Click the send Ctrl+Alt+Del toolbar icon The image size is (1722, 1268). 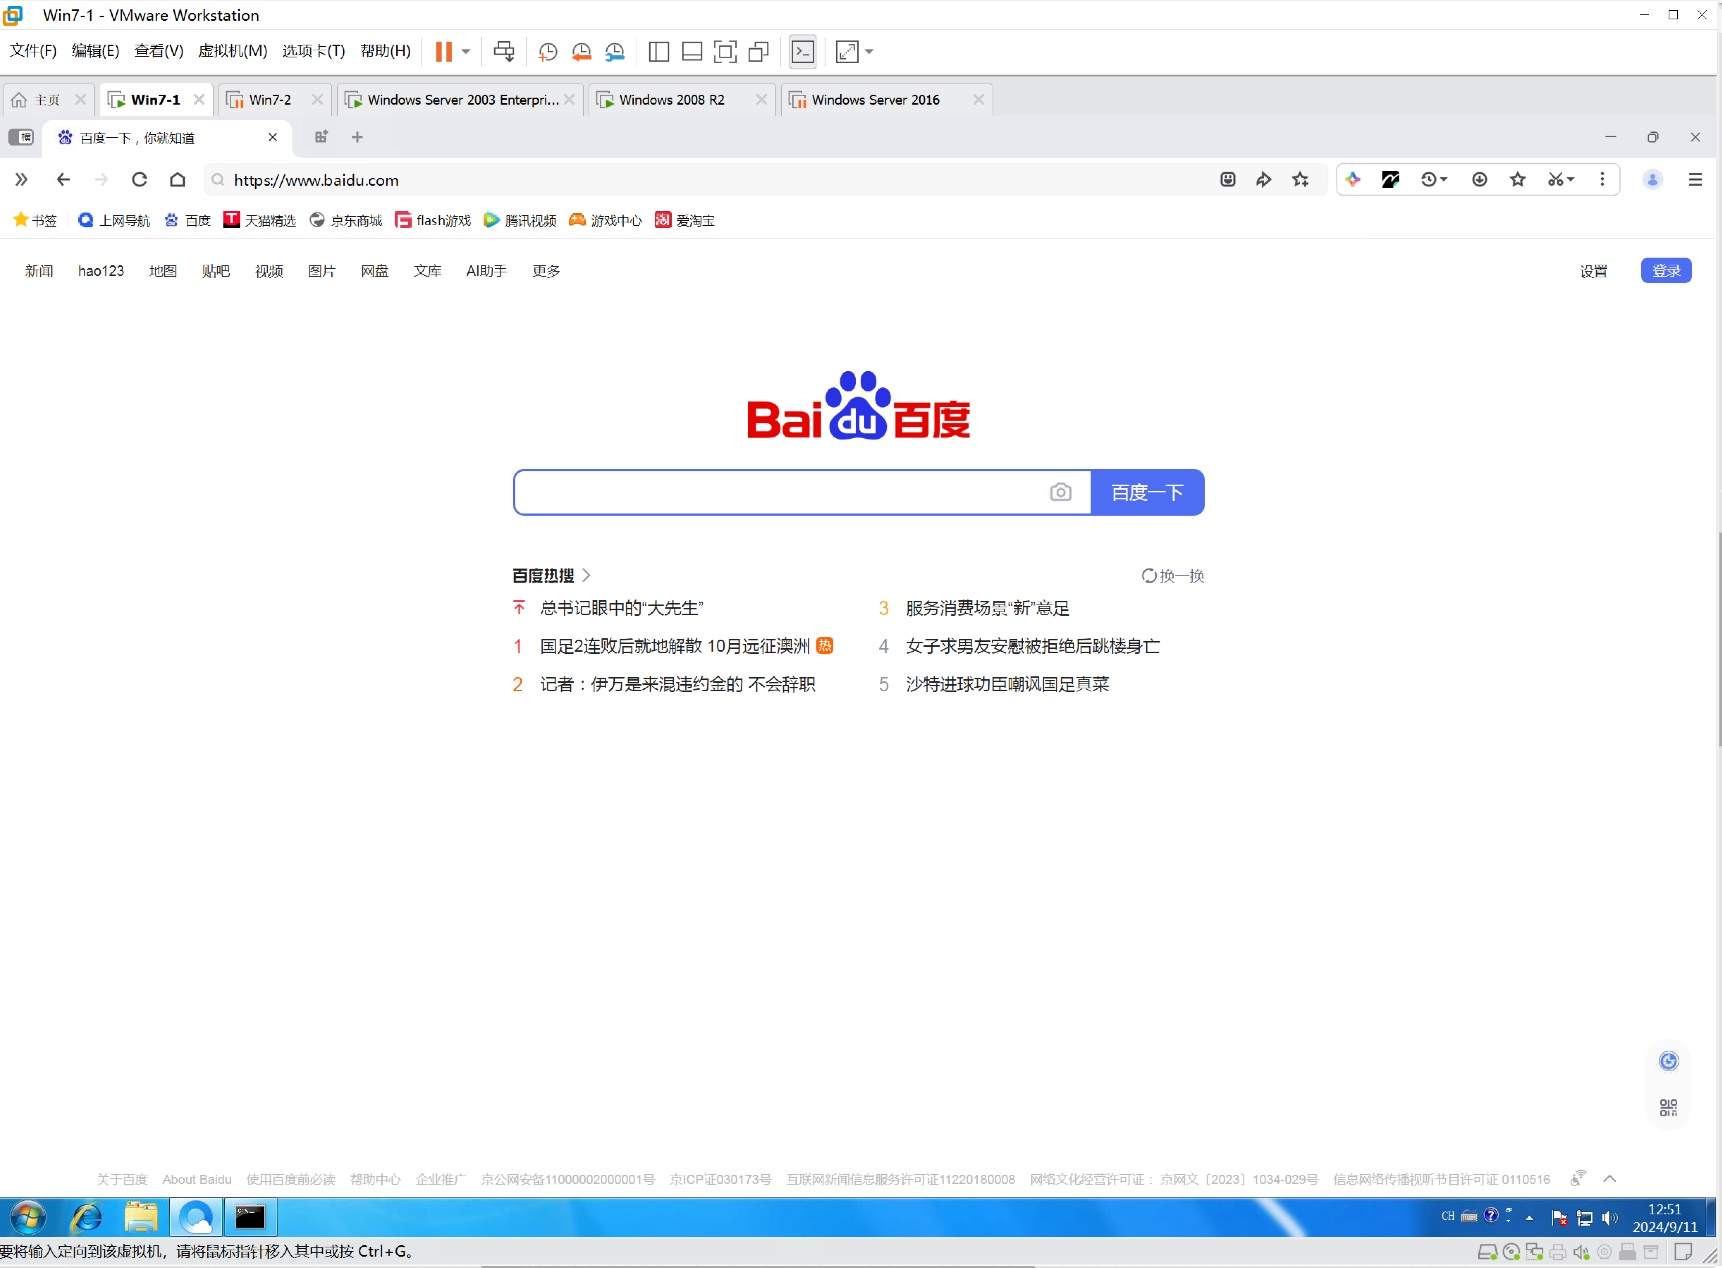tap(504, 52)
